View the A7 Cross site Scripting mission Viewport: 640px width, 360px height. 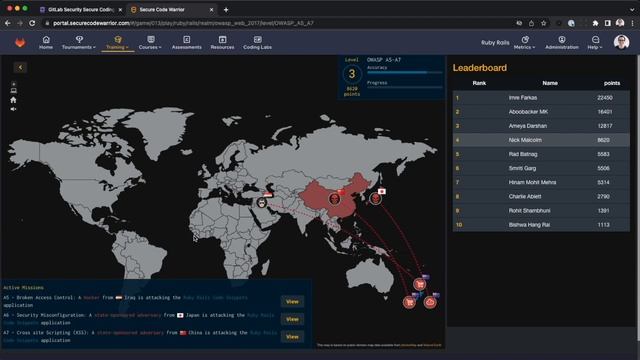click(x=292, y=337)
